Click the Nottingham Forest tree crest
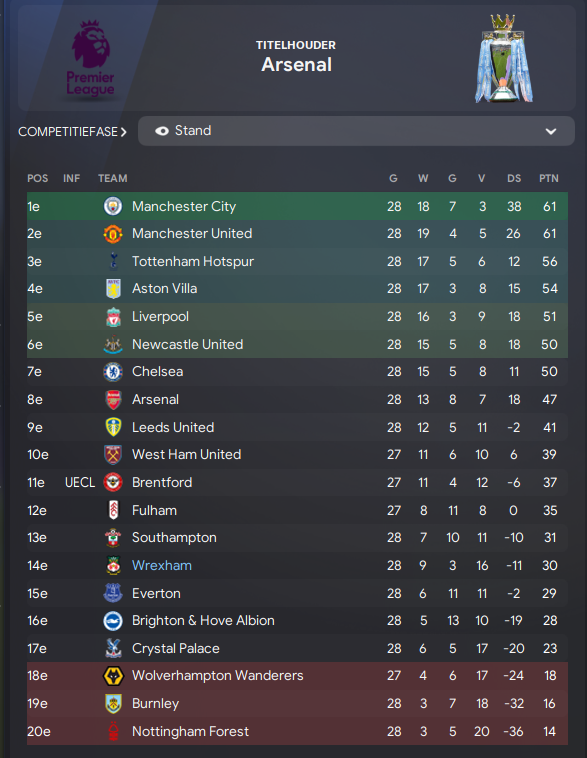The height and width of the screenshot is (758, 587). coord(113,731)
